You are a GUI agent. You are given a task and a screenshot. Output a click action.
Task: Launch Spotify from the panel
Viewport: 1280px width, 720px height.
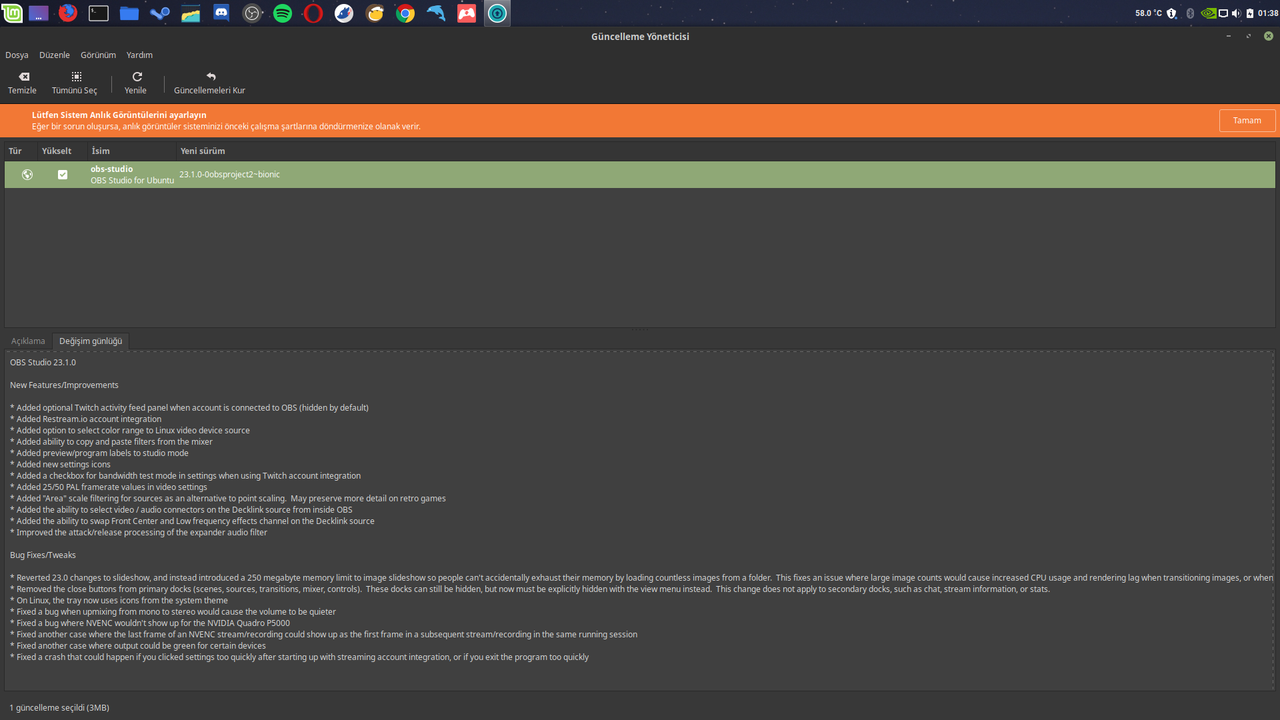coord(283,13)
